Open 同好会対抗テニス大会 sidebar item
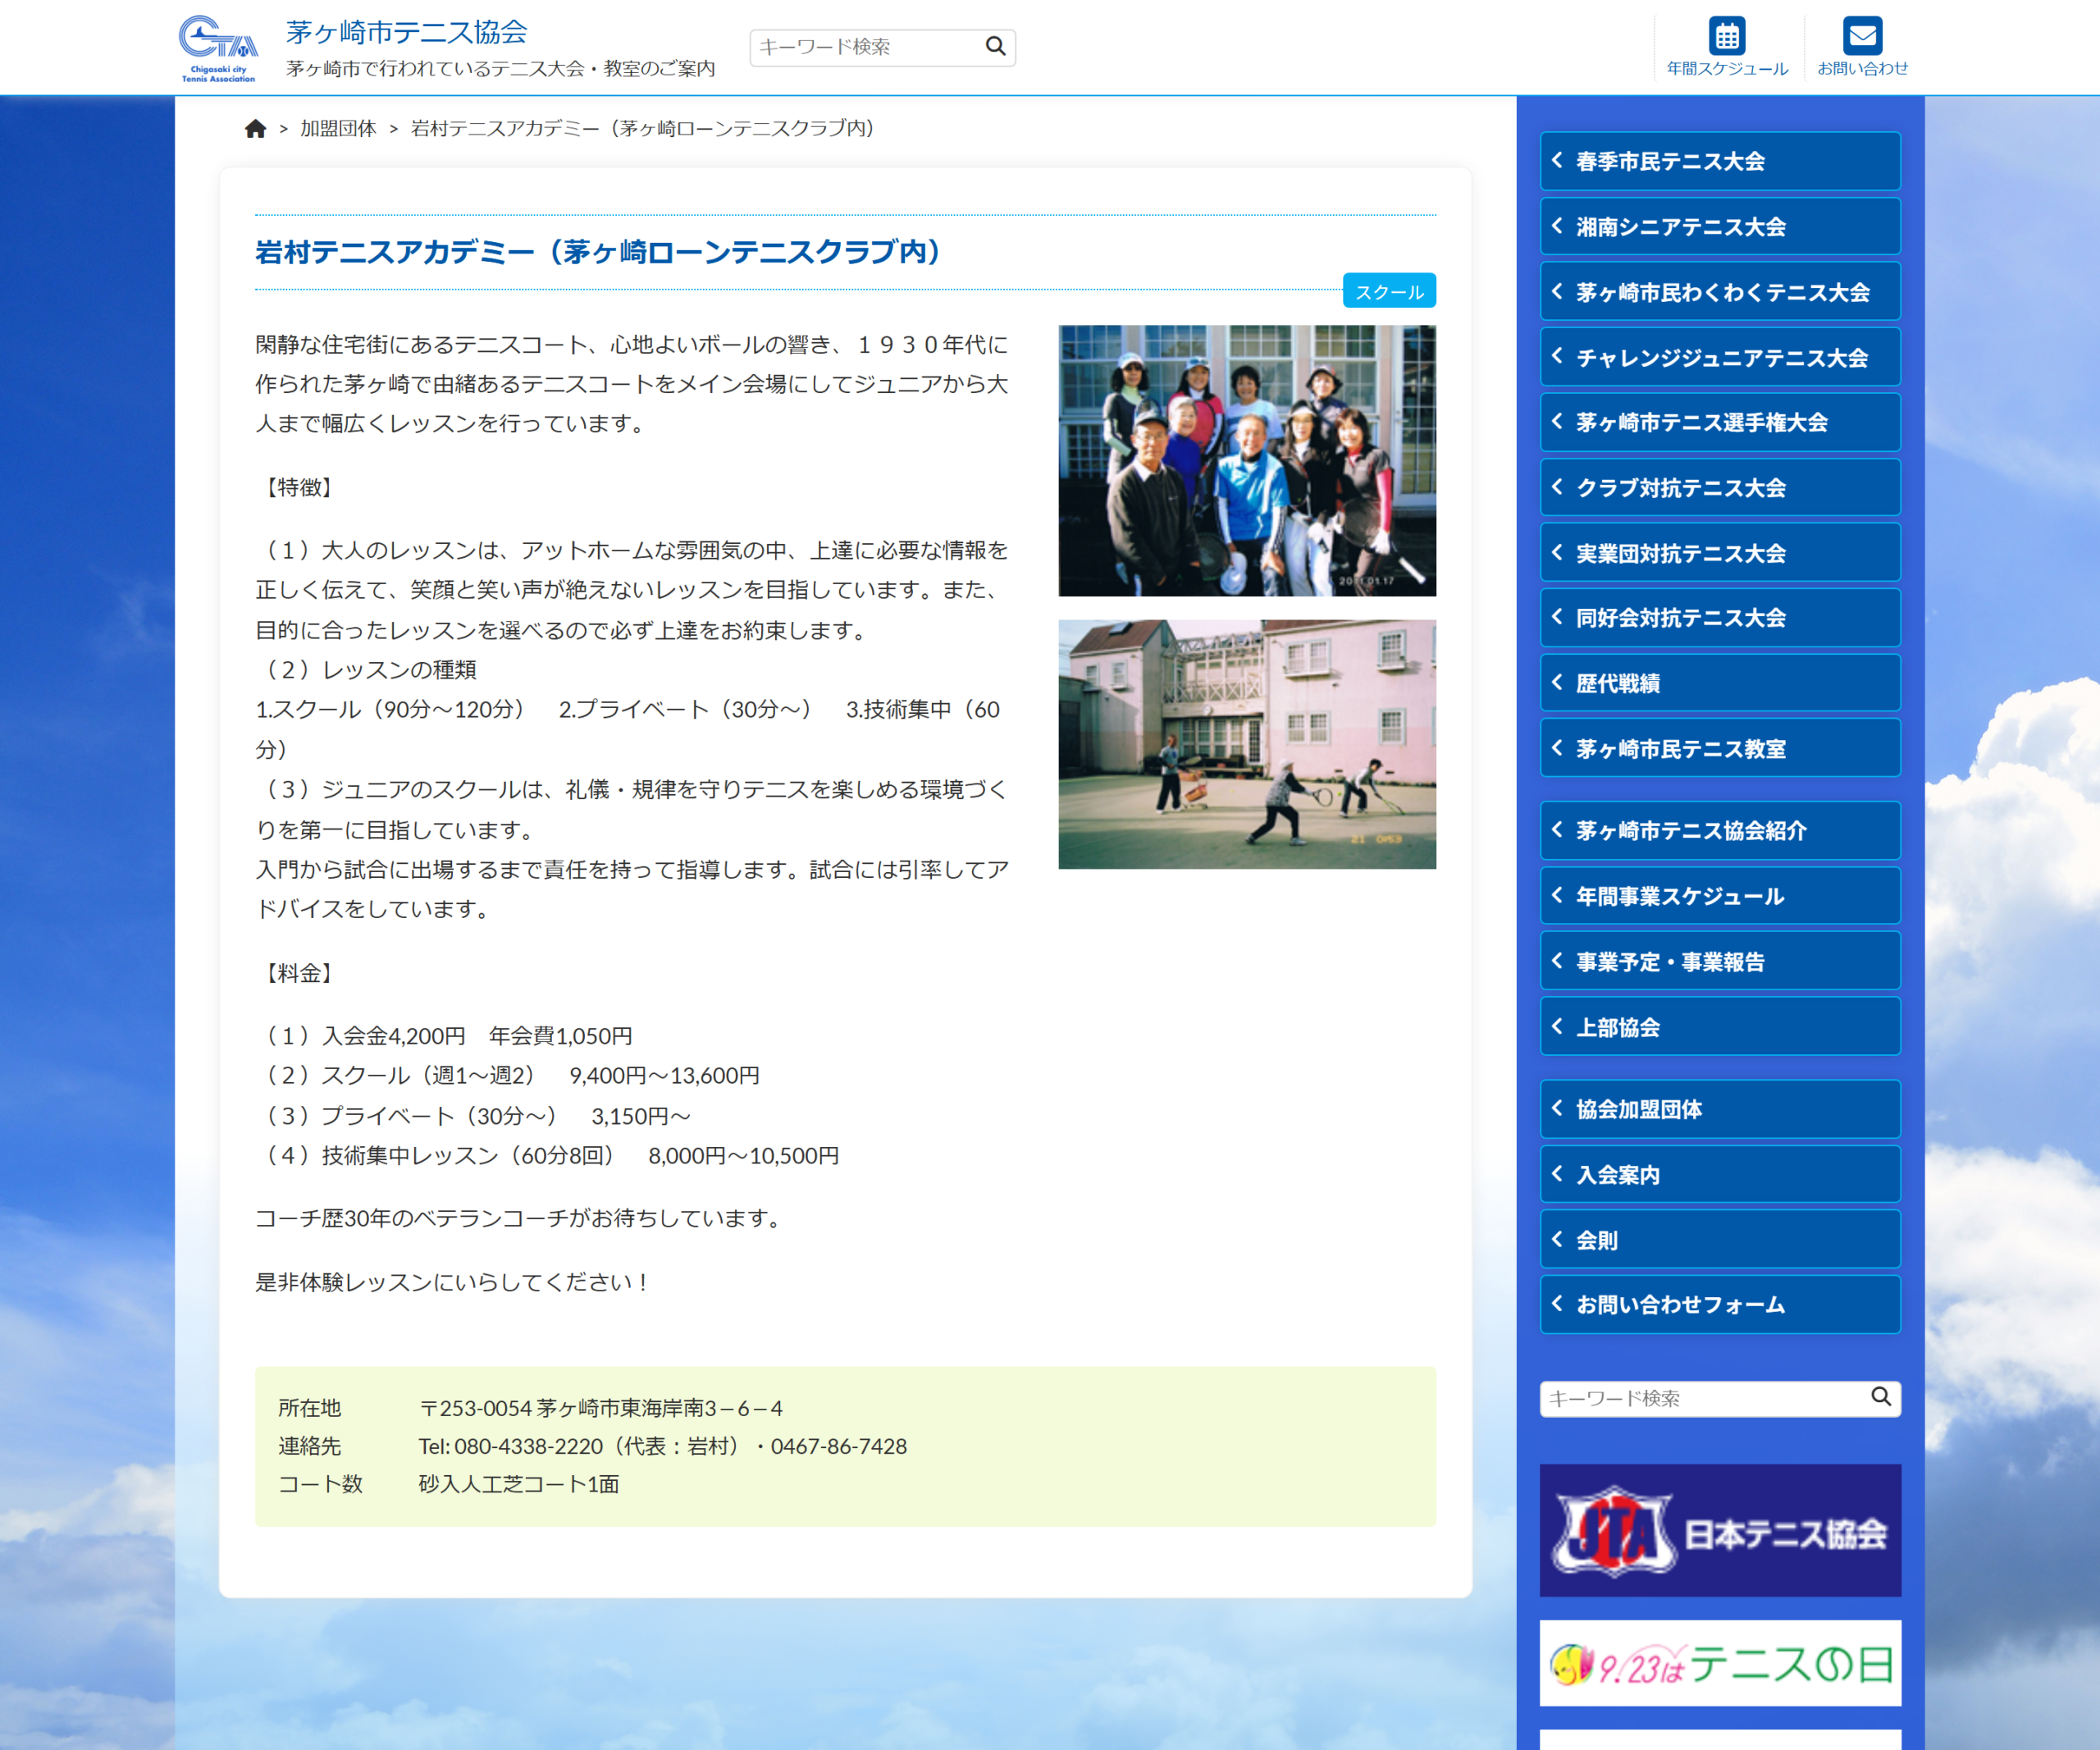This screenshot has width=2100, height=1750. click(1720, 618)
